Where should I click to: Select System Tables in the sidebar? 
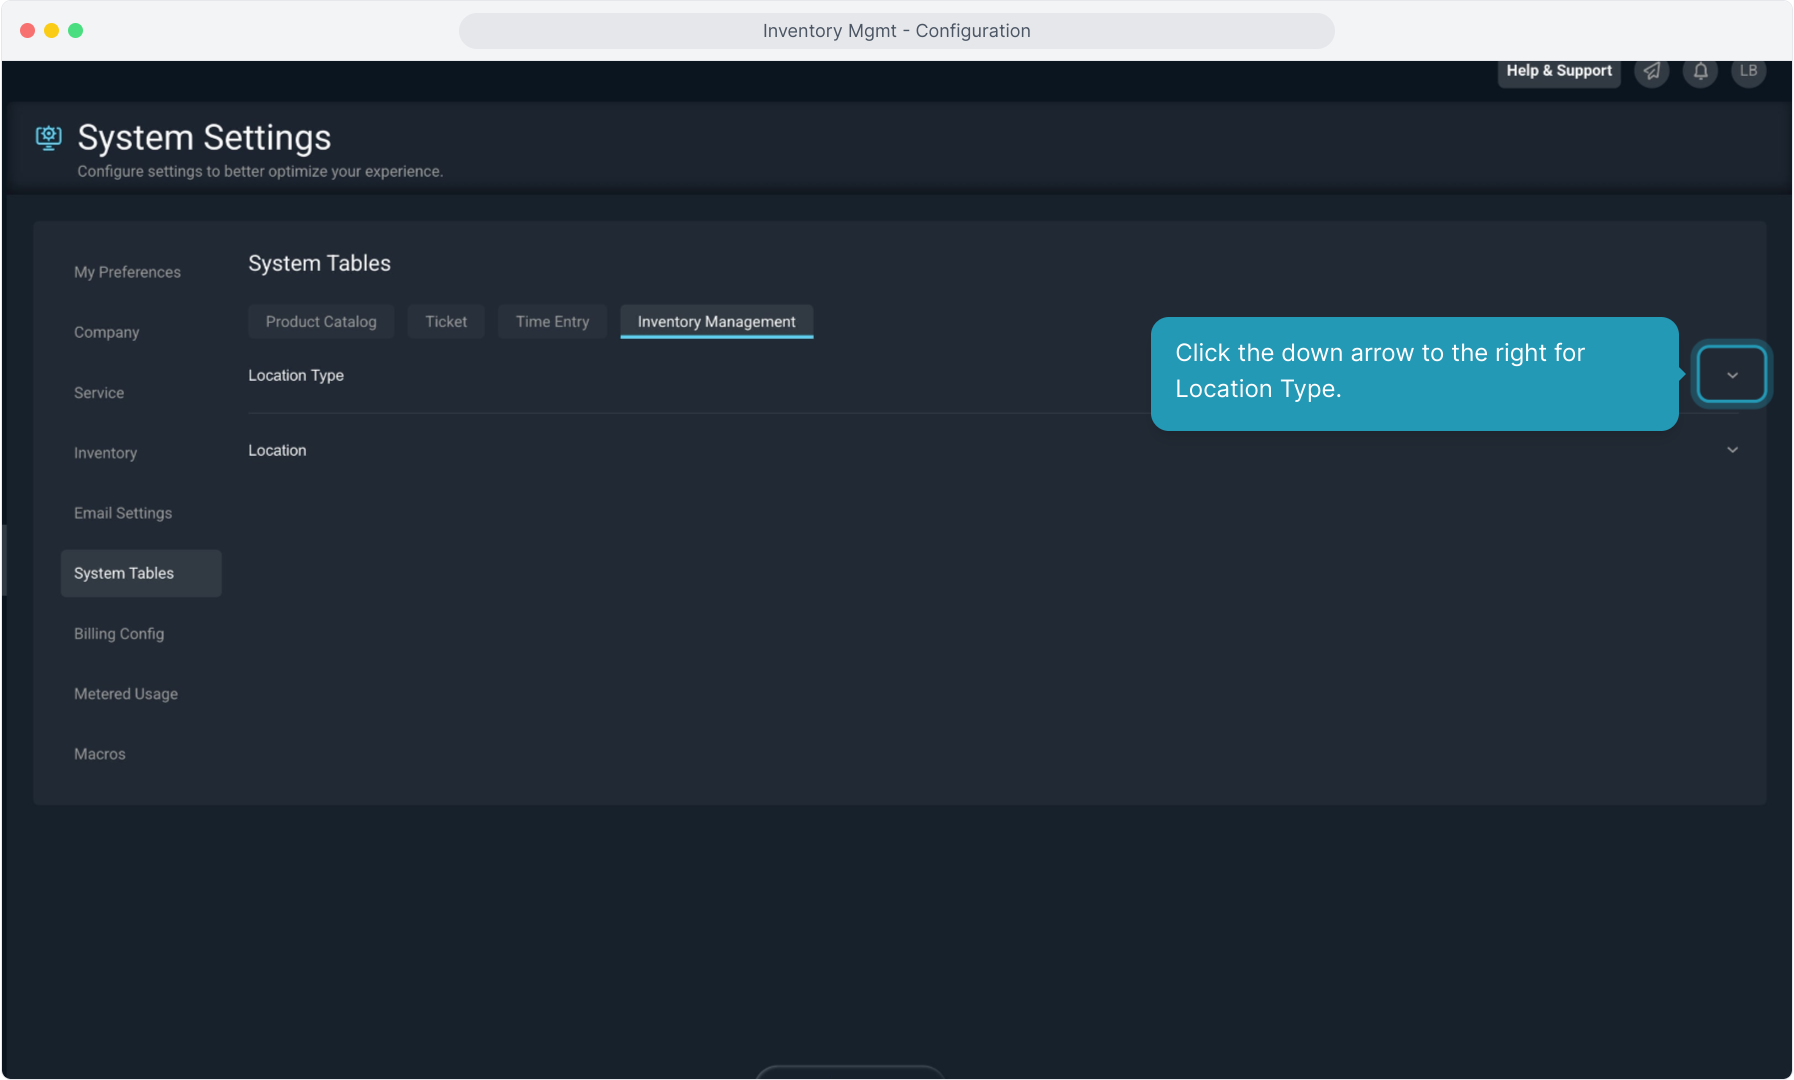tap(124, 573)
